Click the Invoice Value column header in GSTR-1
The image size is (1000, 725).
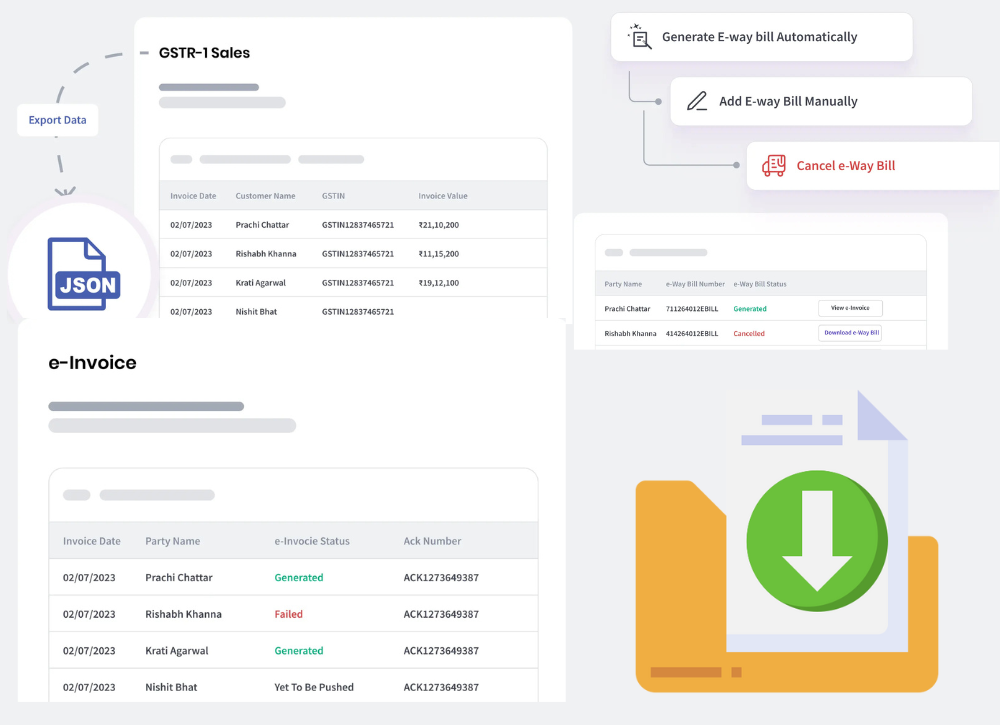[442, 196]
